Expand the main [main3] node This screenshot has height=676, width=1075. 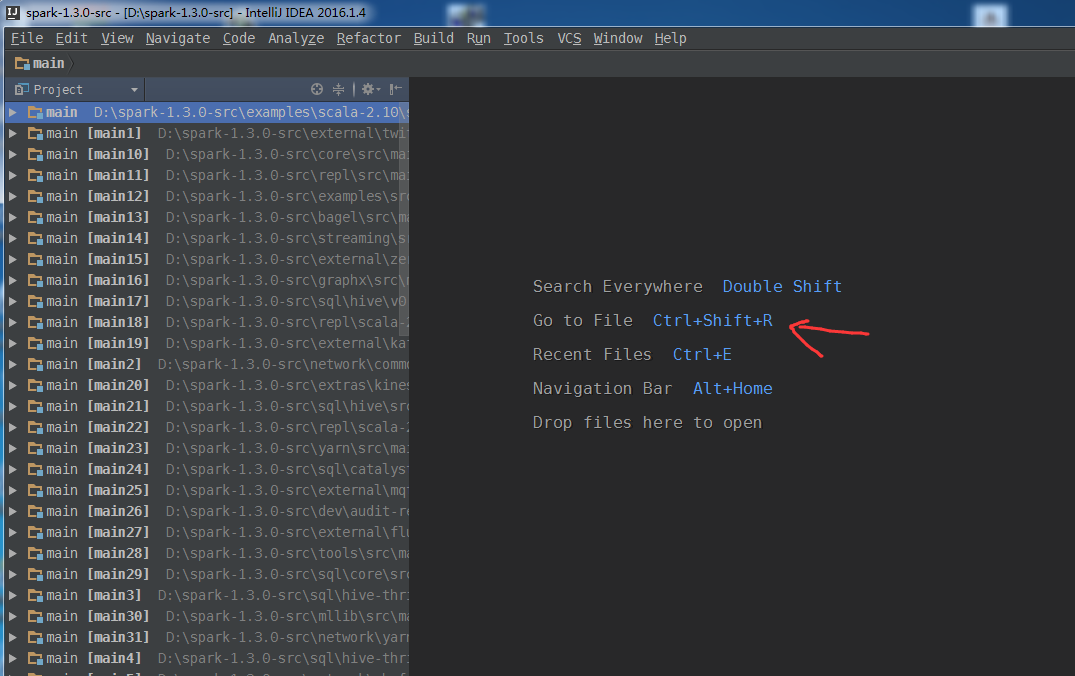point(12,596)
